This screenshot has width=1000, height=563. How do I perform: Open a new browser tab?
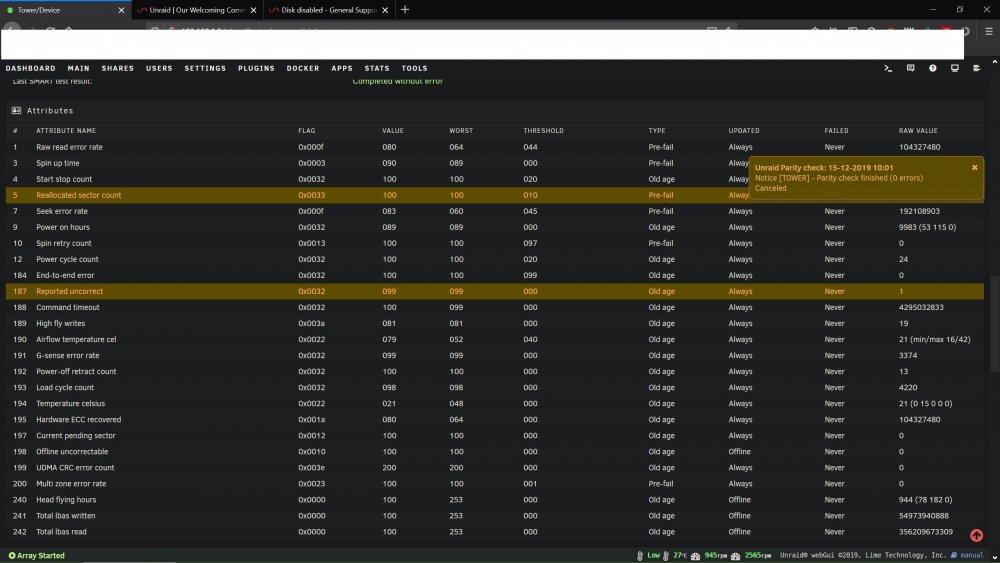click(x=405, y=10)
